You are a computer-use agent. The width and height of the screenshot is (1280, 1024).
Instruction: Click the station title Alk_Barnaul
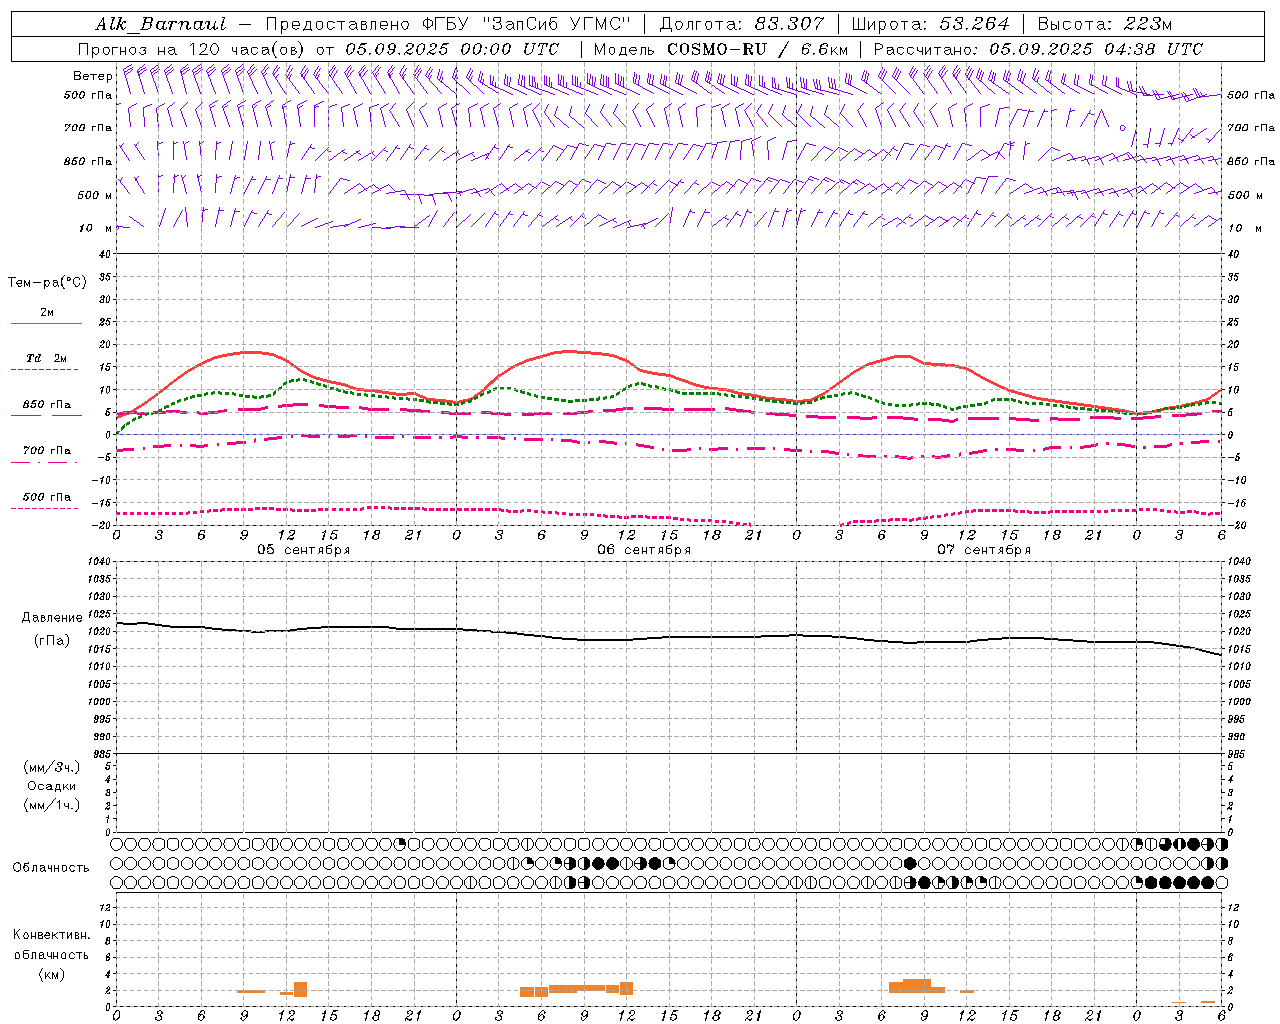[161, 24]
